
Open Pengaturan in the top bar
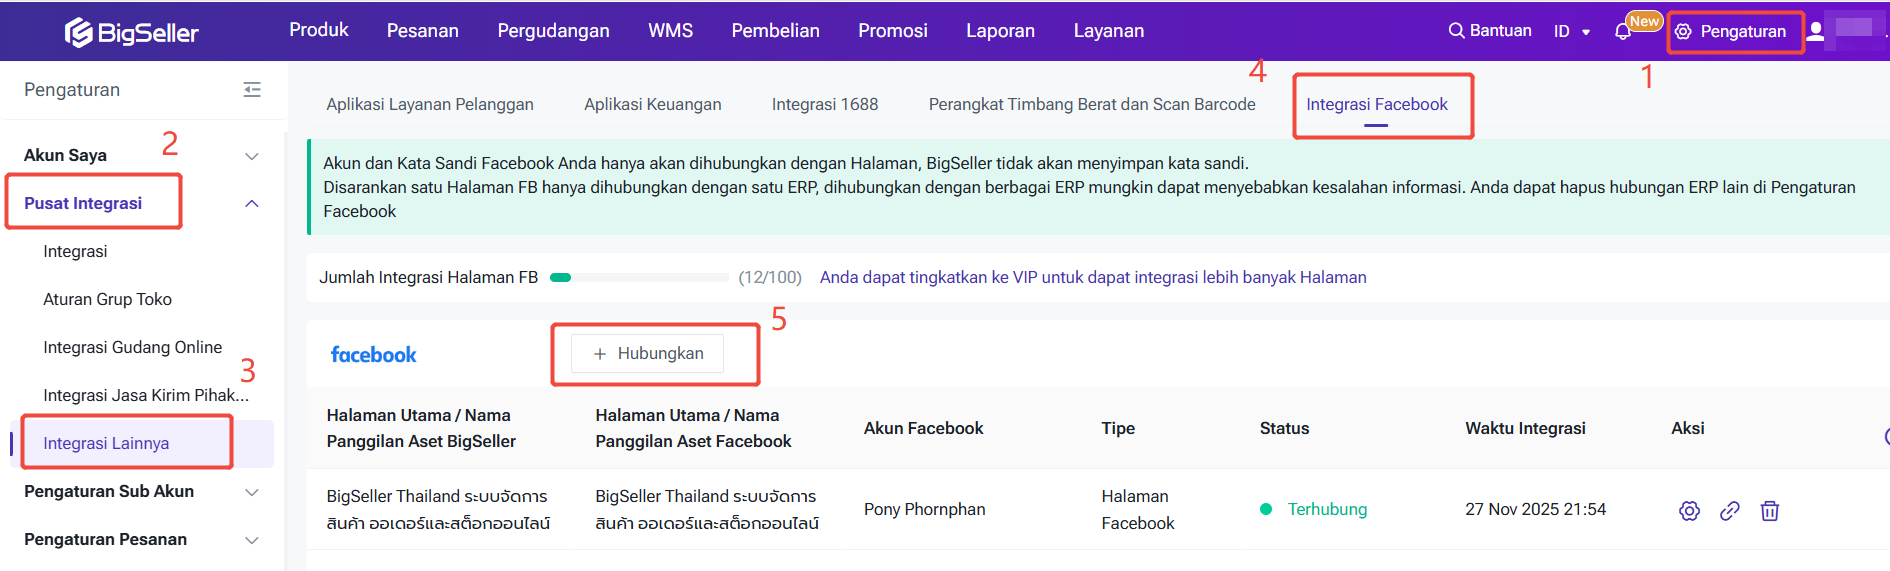(x=1733, y=32)
